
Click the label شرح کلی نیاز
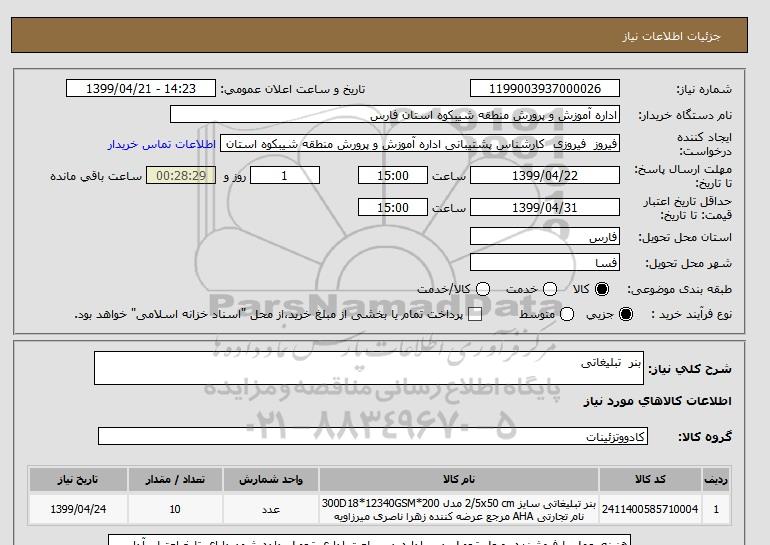(x=690, y=369)
